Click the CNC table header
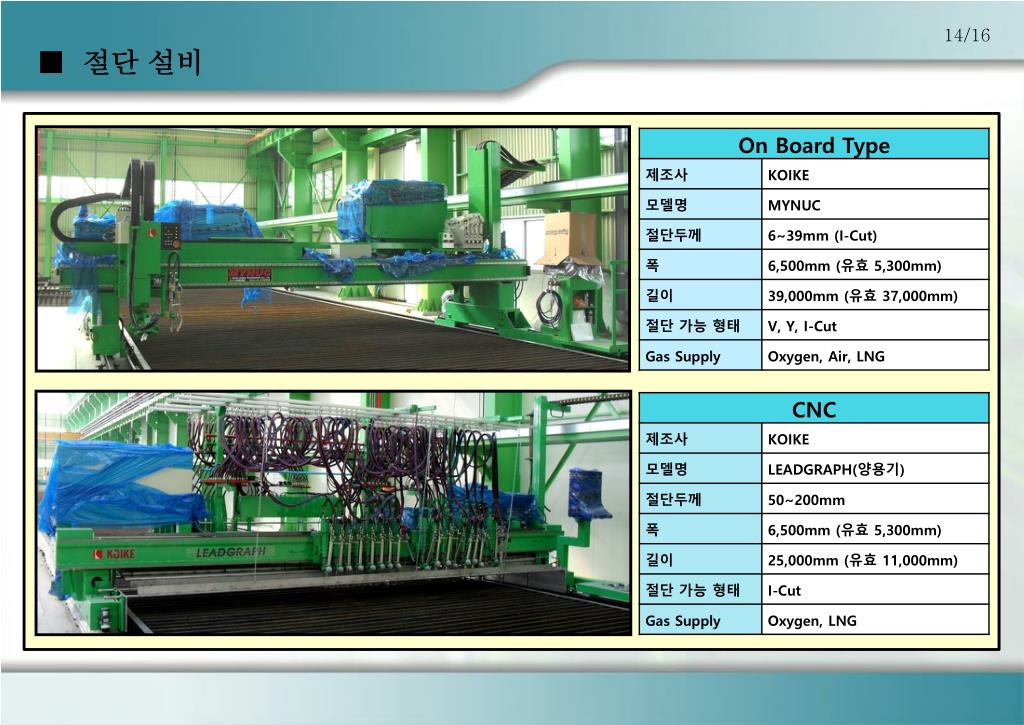This screenshot has height=725, width=1024. tap(814, 409)
